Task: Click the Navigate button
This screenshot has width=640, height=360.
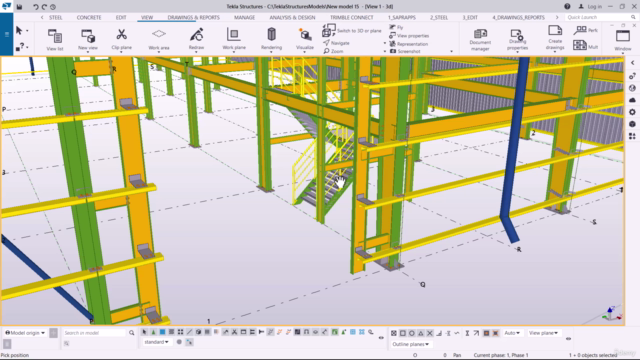Action: point(337,43)
